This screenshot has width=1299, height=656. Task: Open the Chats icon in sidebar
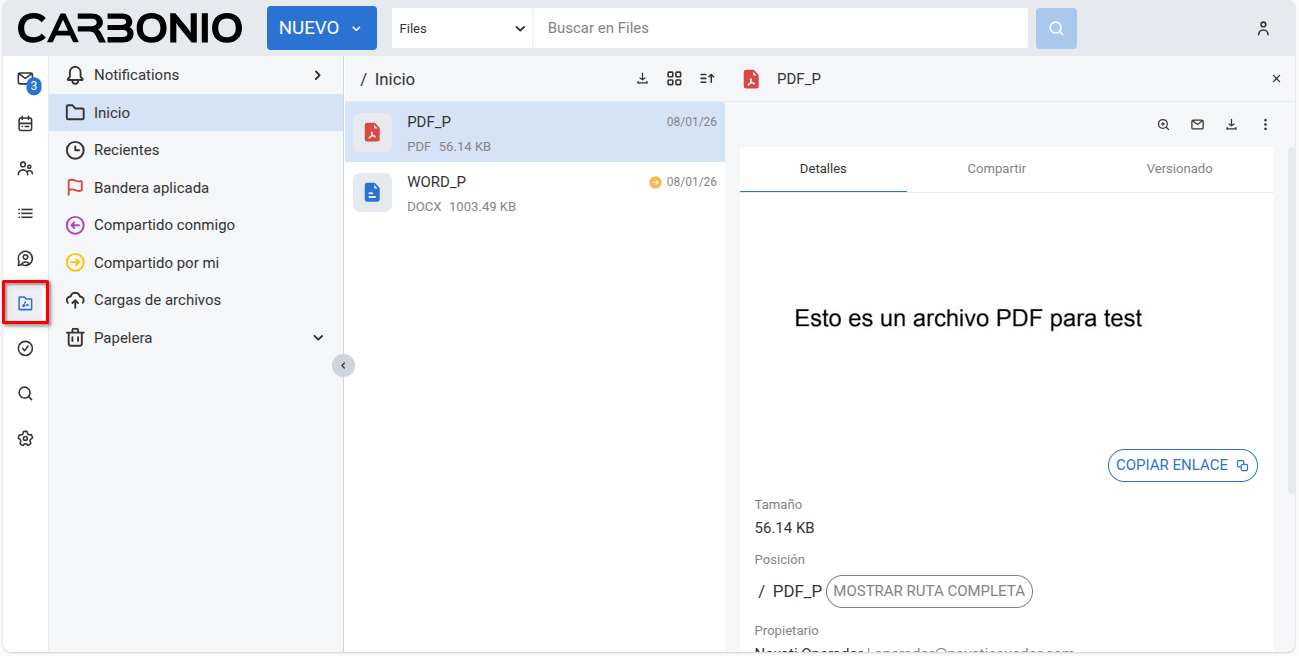tap(25, 258)
